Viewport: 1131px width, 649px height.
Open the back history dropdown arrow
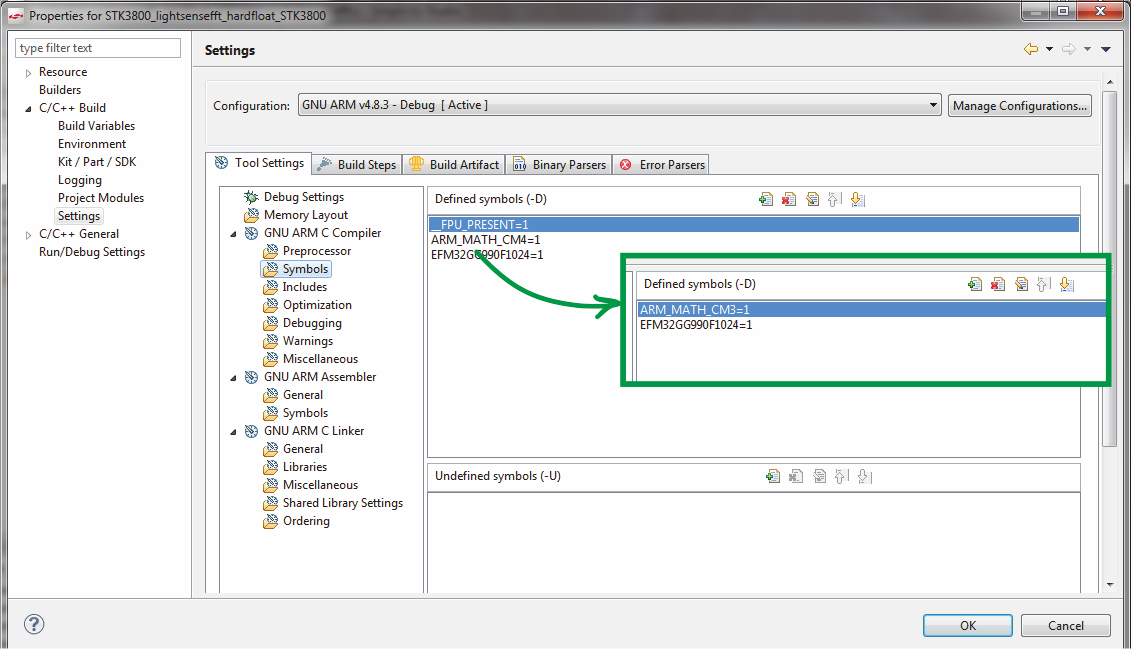click(1049, 49)
